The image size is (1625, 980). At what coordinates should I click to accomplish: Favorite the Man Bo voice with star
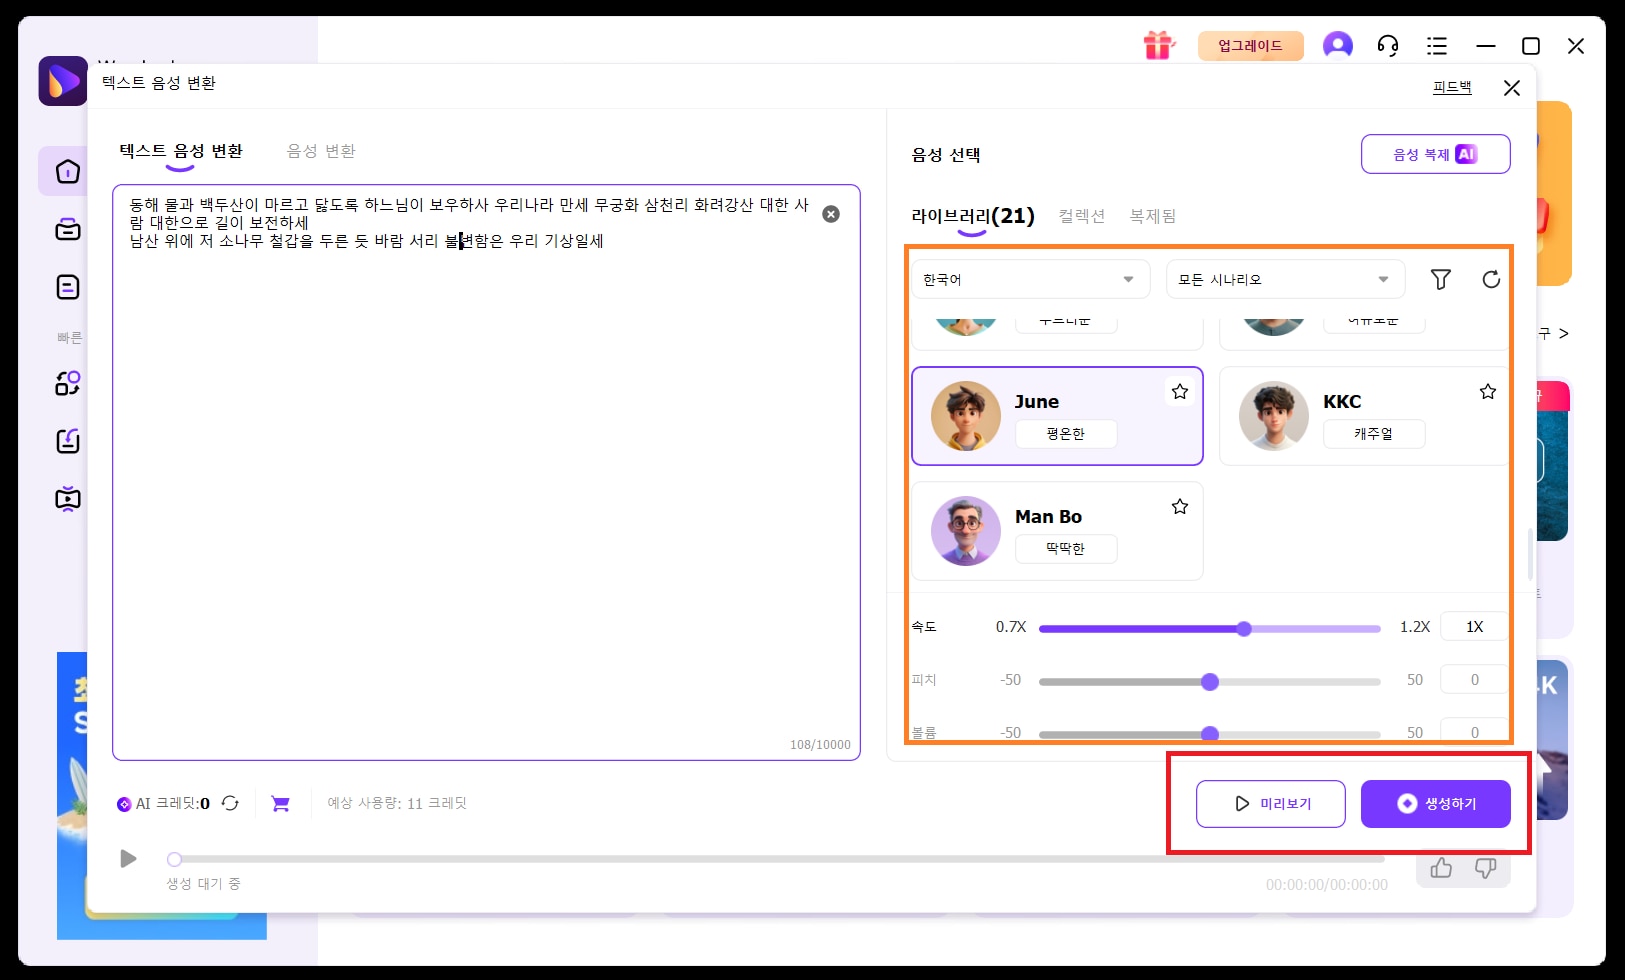pyautogui.click(x=1180, y=506)
